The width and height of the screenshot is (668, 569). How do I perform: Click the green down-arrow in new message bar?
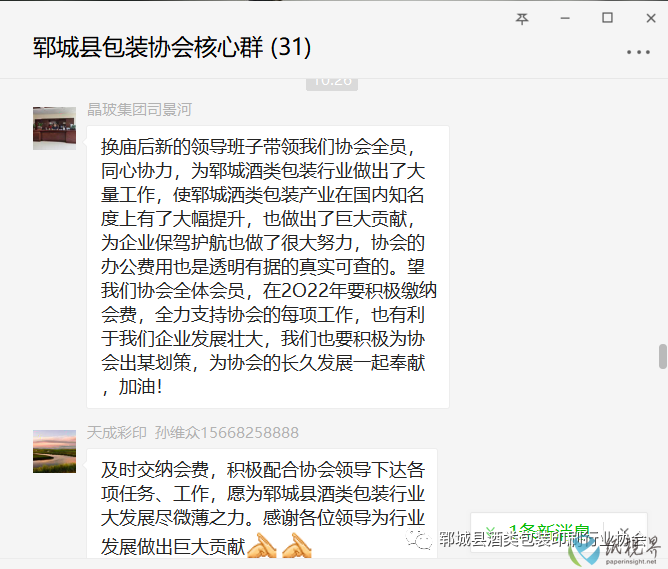[490, 532]
